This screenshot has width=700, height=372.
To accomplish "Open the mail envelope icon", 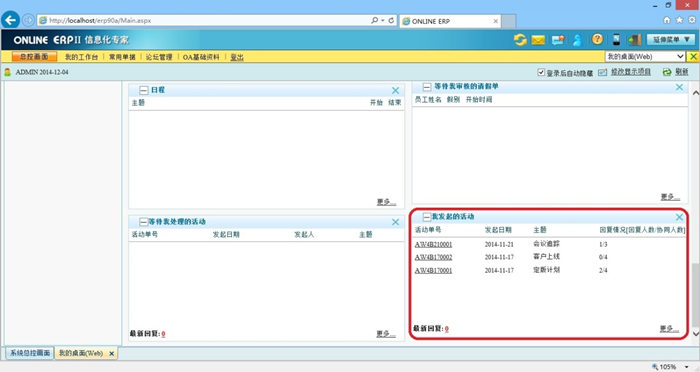I will tap(538, 40).
